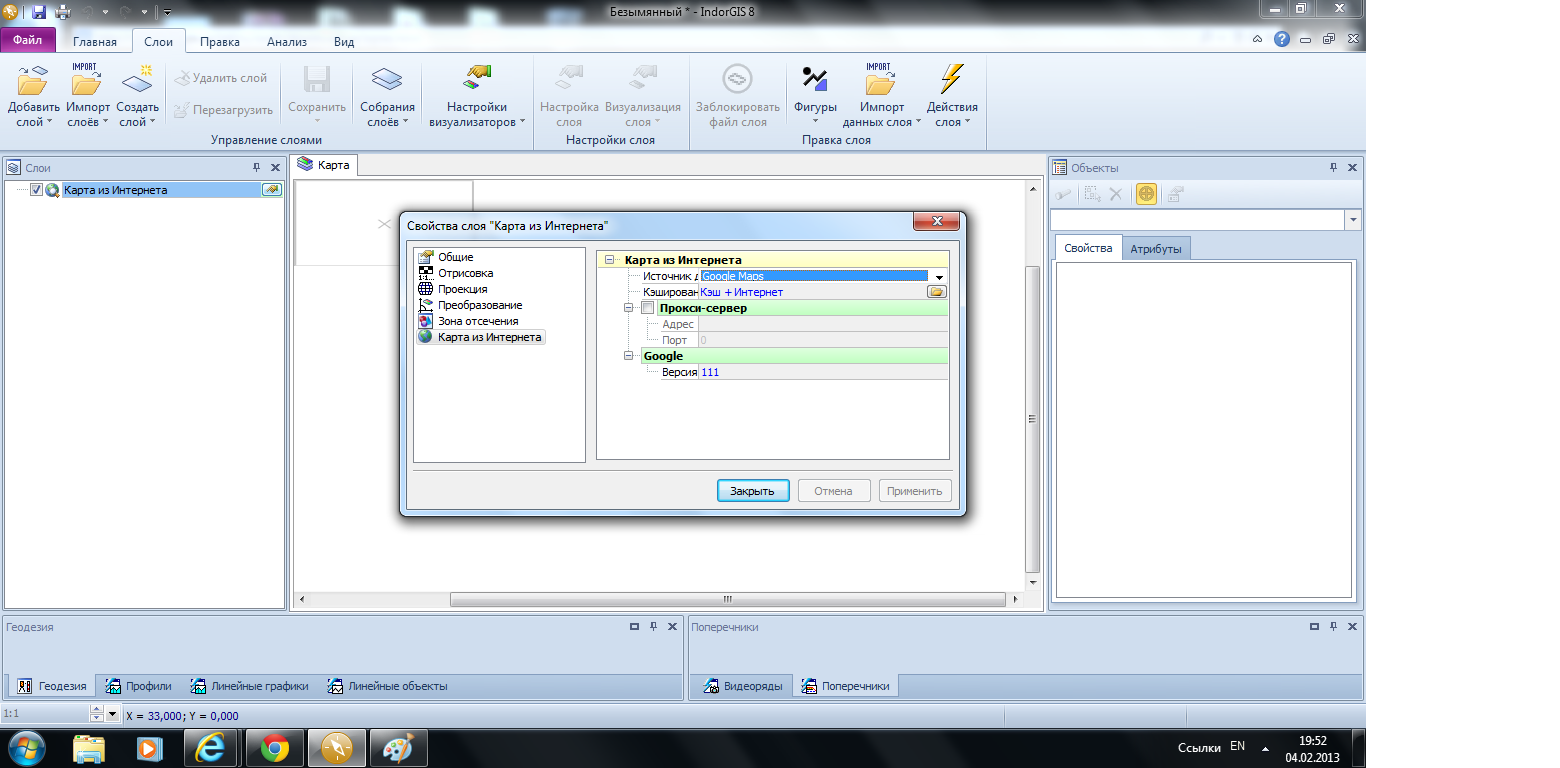Select Зона отсечения in the layer properties list
The height and width of the screenshot is (768, 1560).
[x=478, y=321]
